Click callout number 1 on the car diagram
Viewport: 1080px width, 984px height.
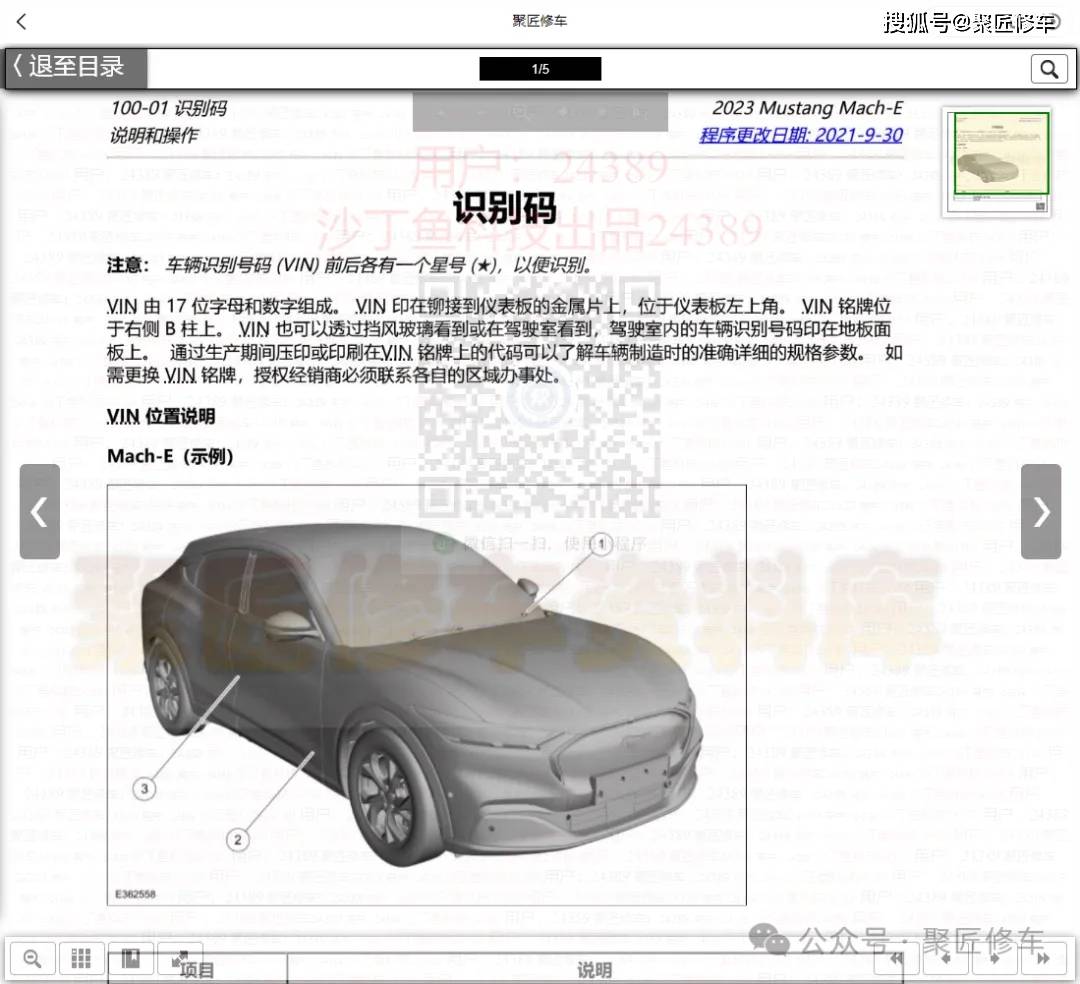[x=601, y=545]
